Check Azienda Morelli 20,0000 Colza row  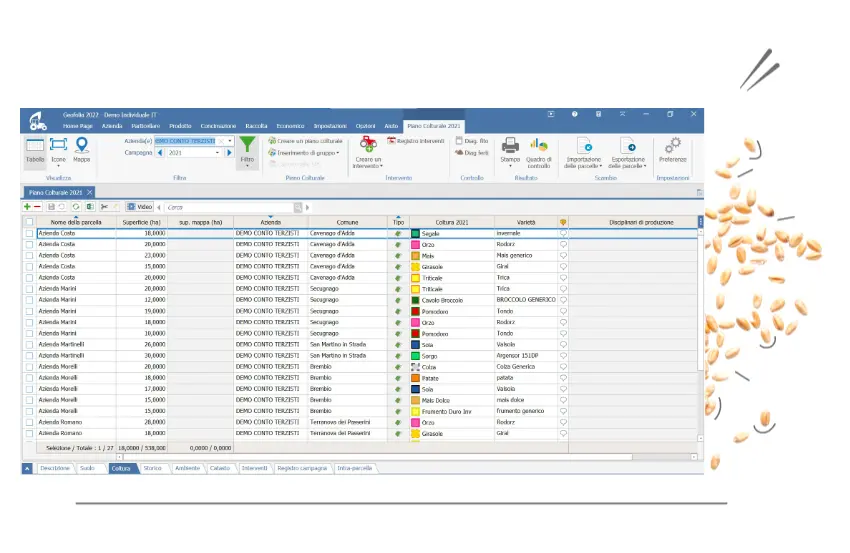[29, 366]
